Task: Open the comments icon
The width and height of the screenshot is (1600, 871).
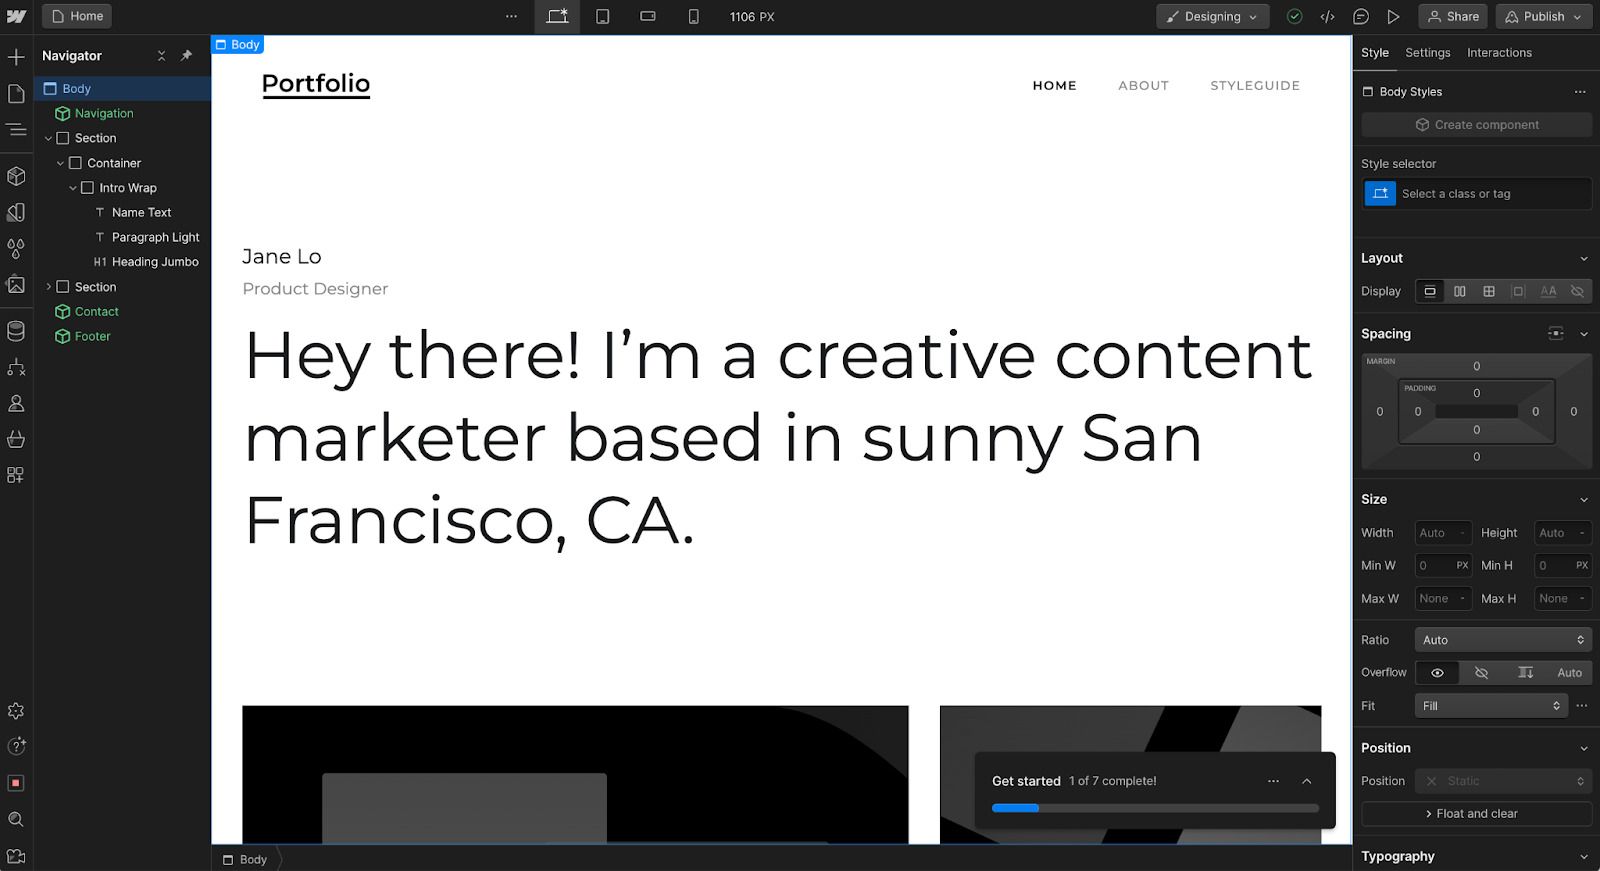Action: pos(1360,17)
